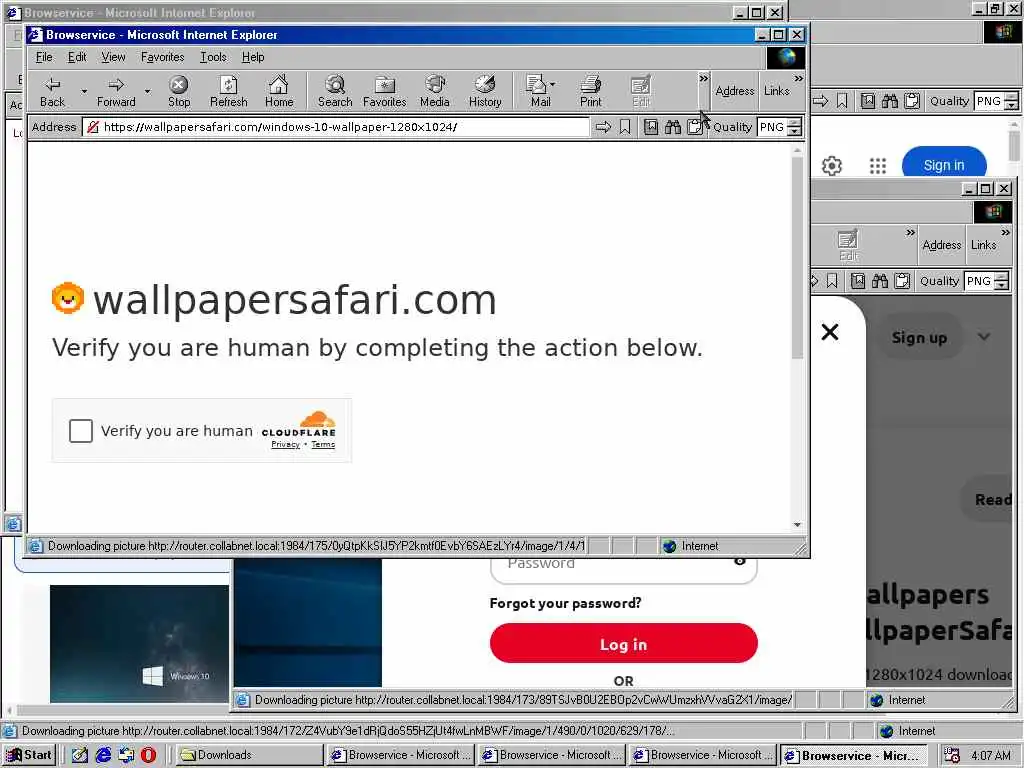Show the History pane
This screenshot has width=1024, height=768.
[485, 92]
